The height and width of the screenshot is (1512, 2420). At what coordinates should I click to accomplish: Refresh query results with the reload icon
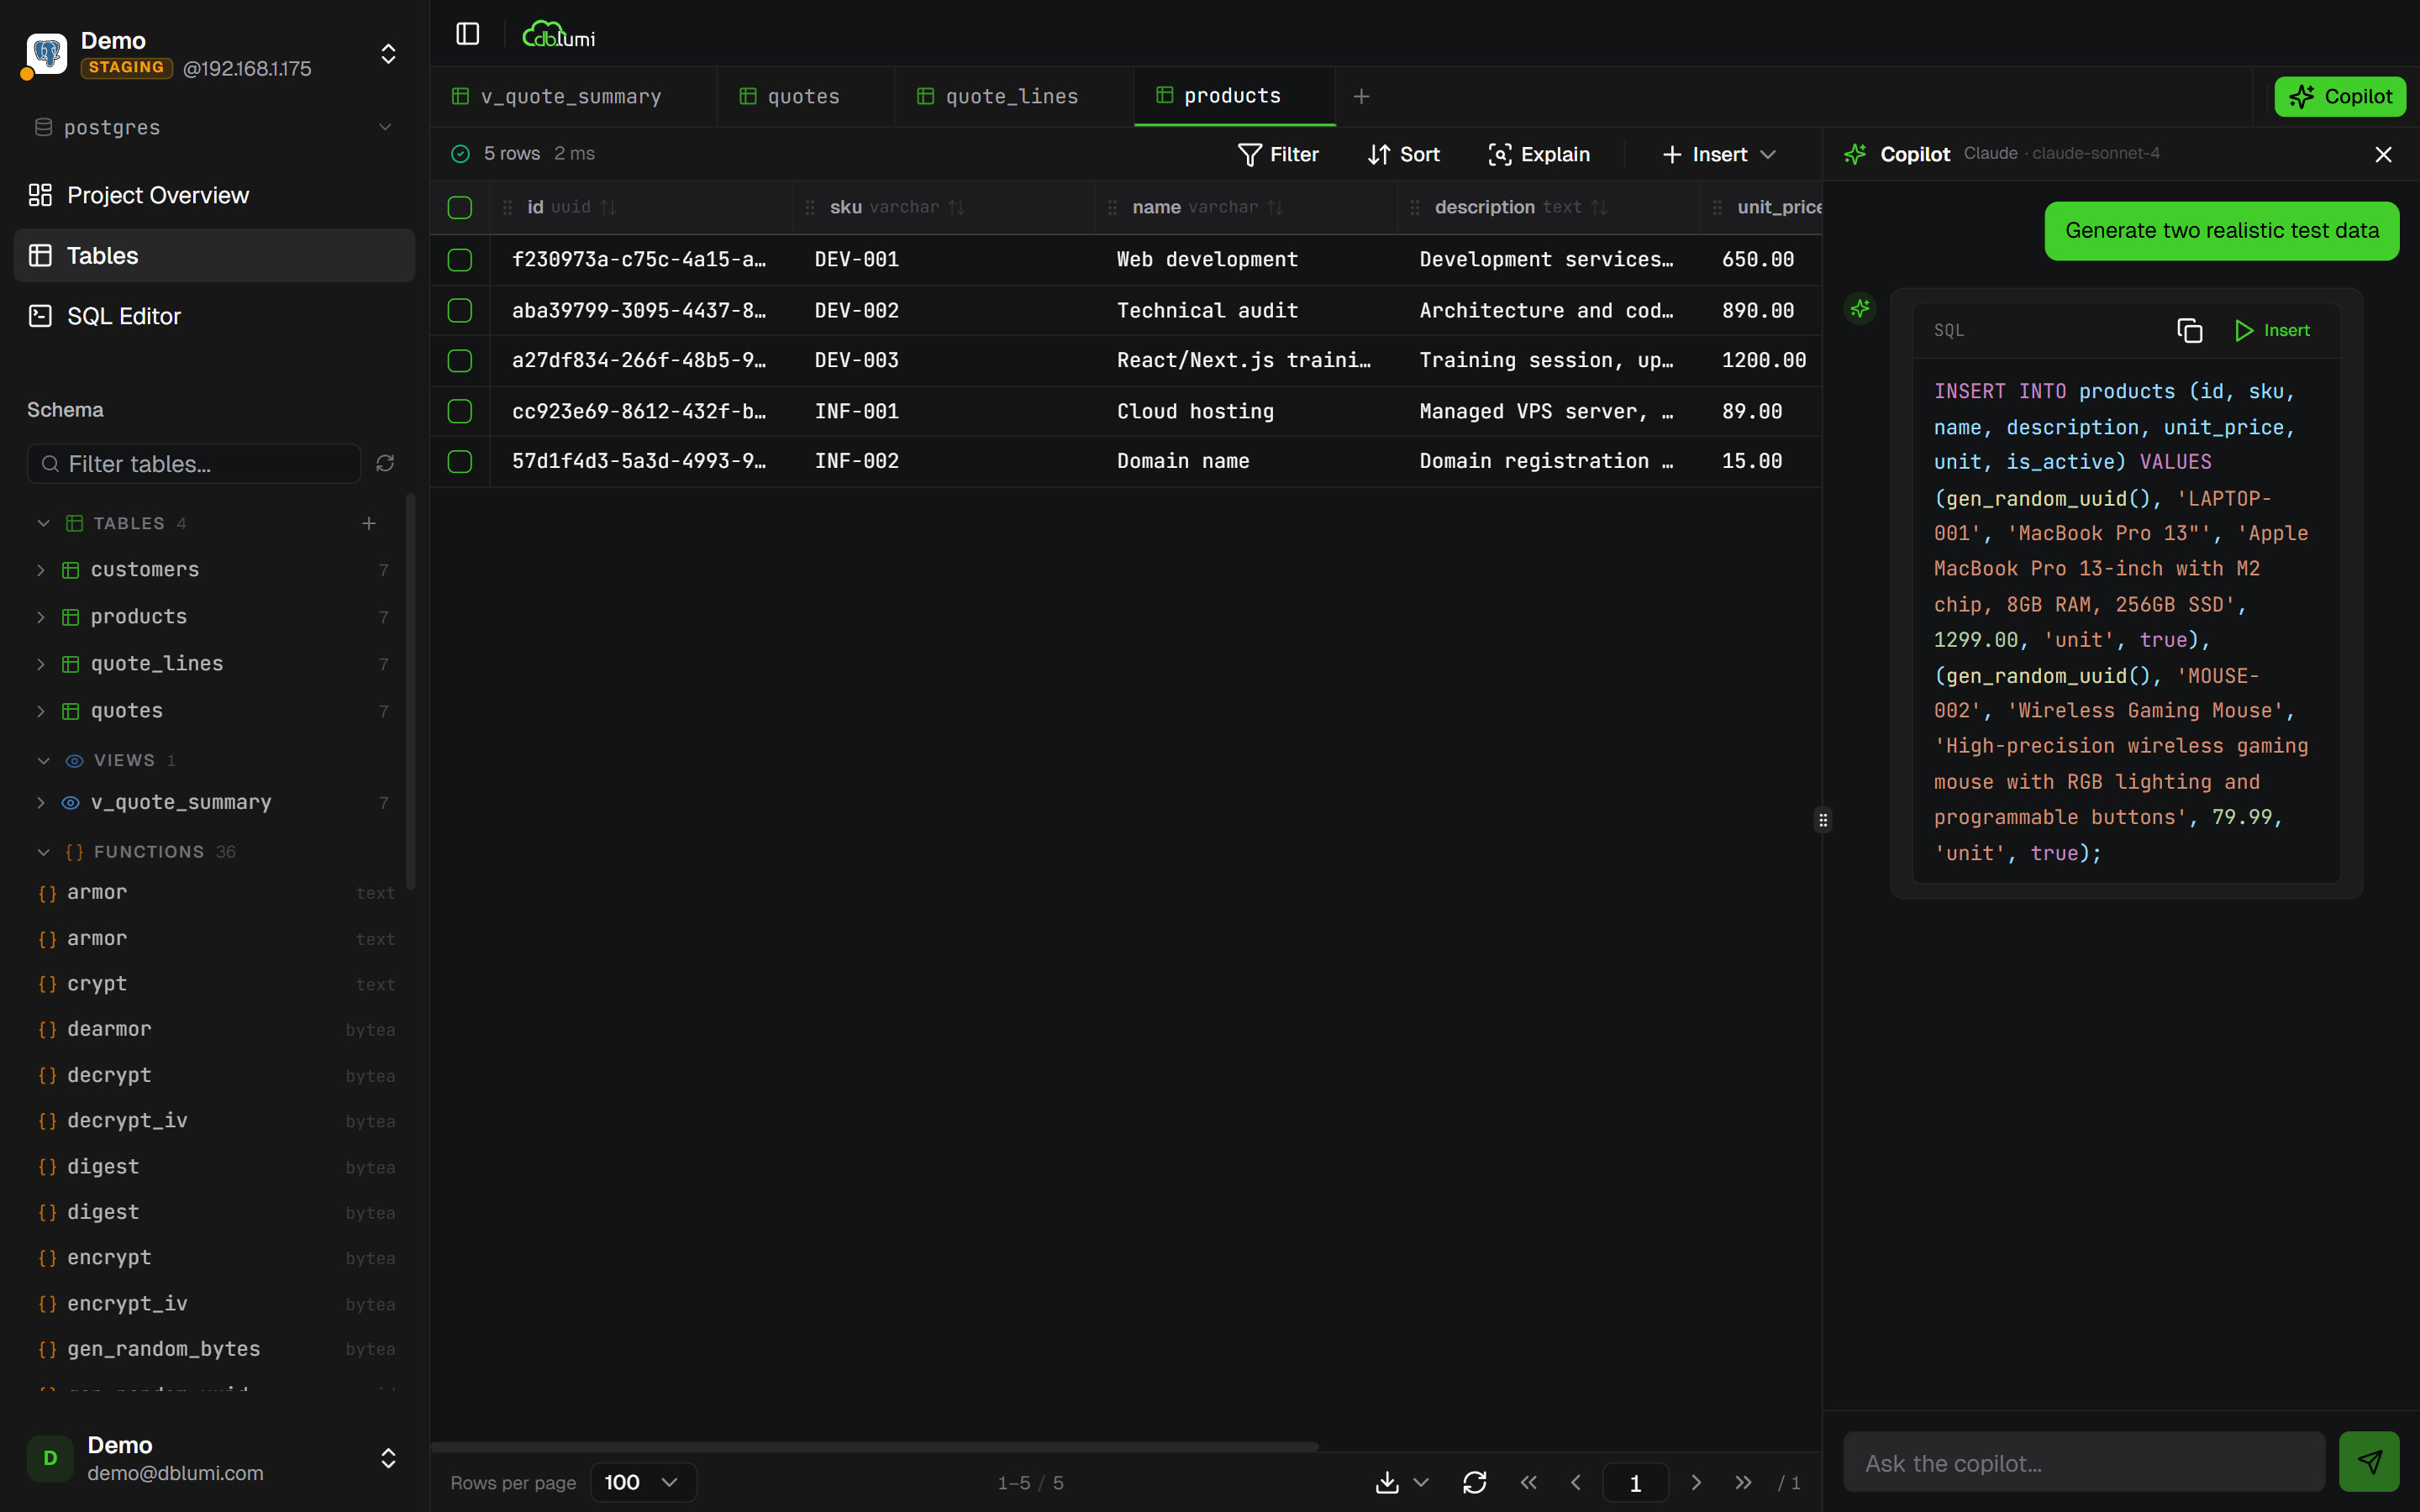(1476, 1482)
